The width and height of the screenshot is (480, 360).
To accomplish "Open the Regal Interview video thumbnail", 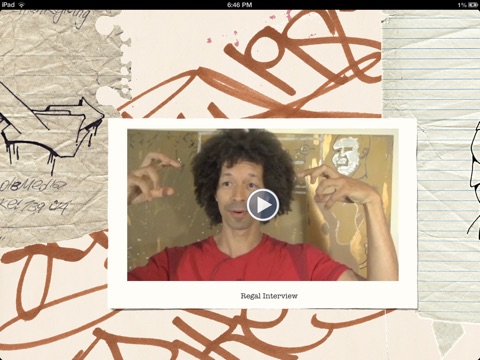I will tap(263, 205).
